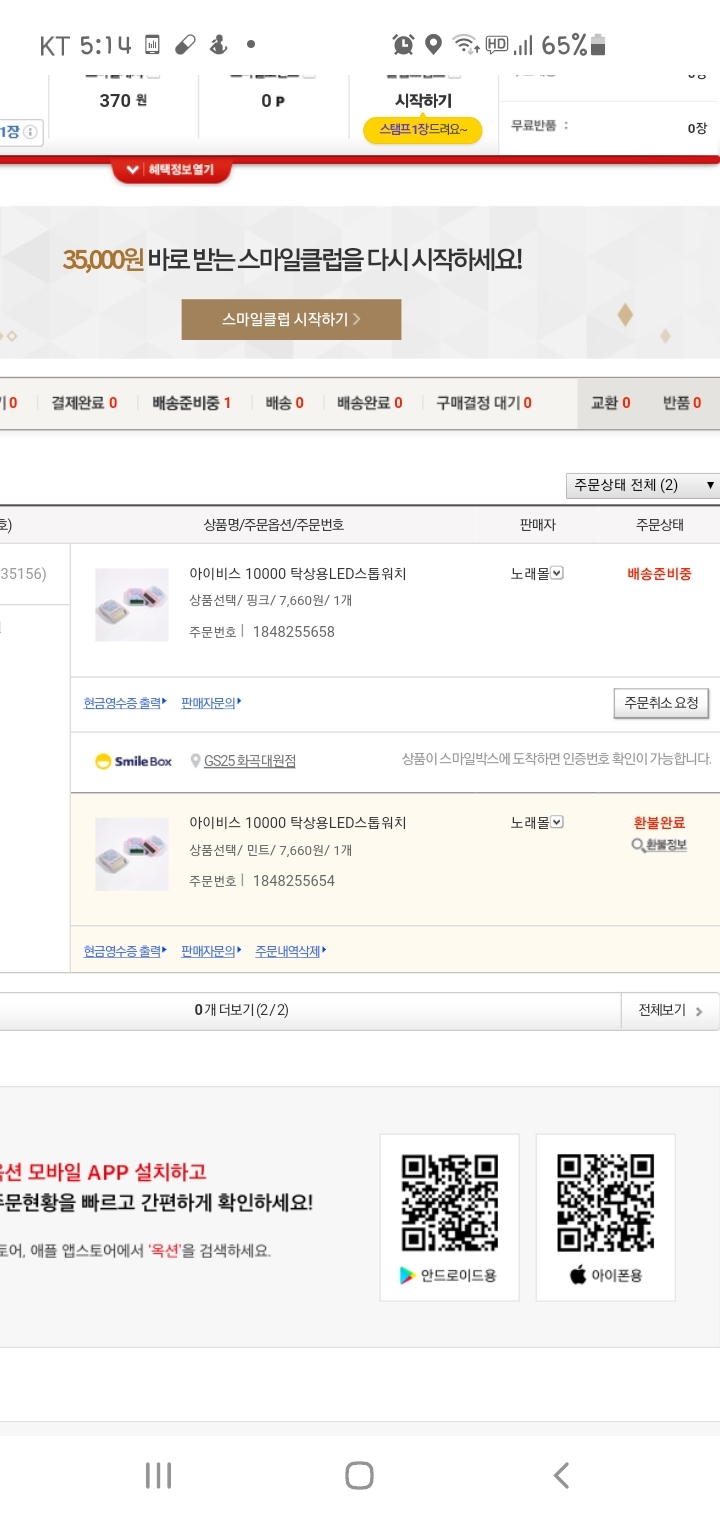Open the GS25 화곡대원점 link

[250, 761]
